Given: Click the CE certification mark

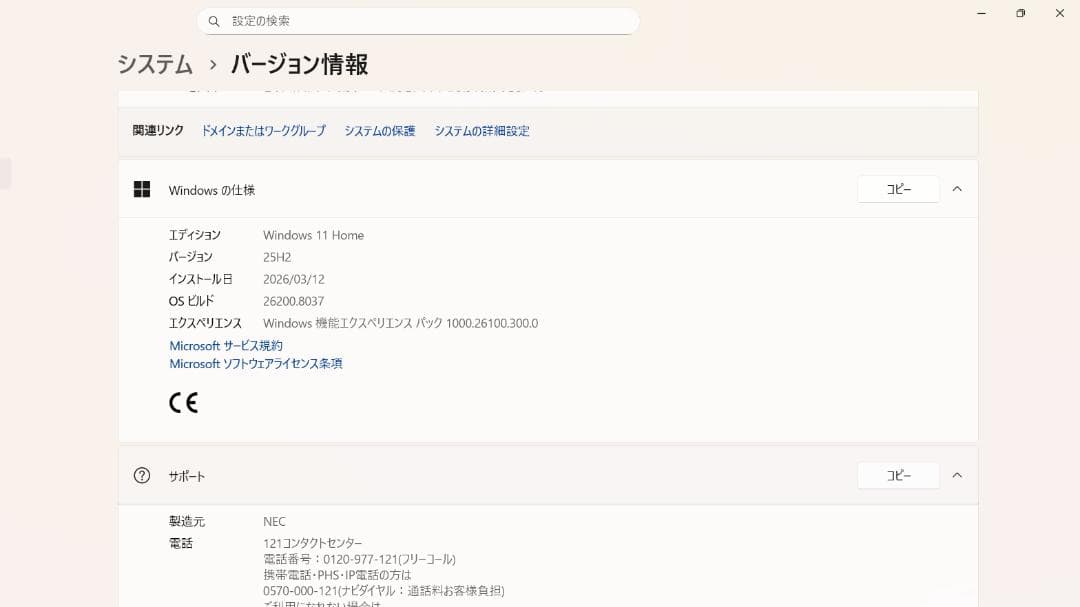Looking at the screenshot, I should pos(184,401).
